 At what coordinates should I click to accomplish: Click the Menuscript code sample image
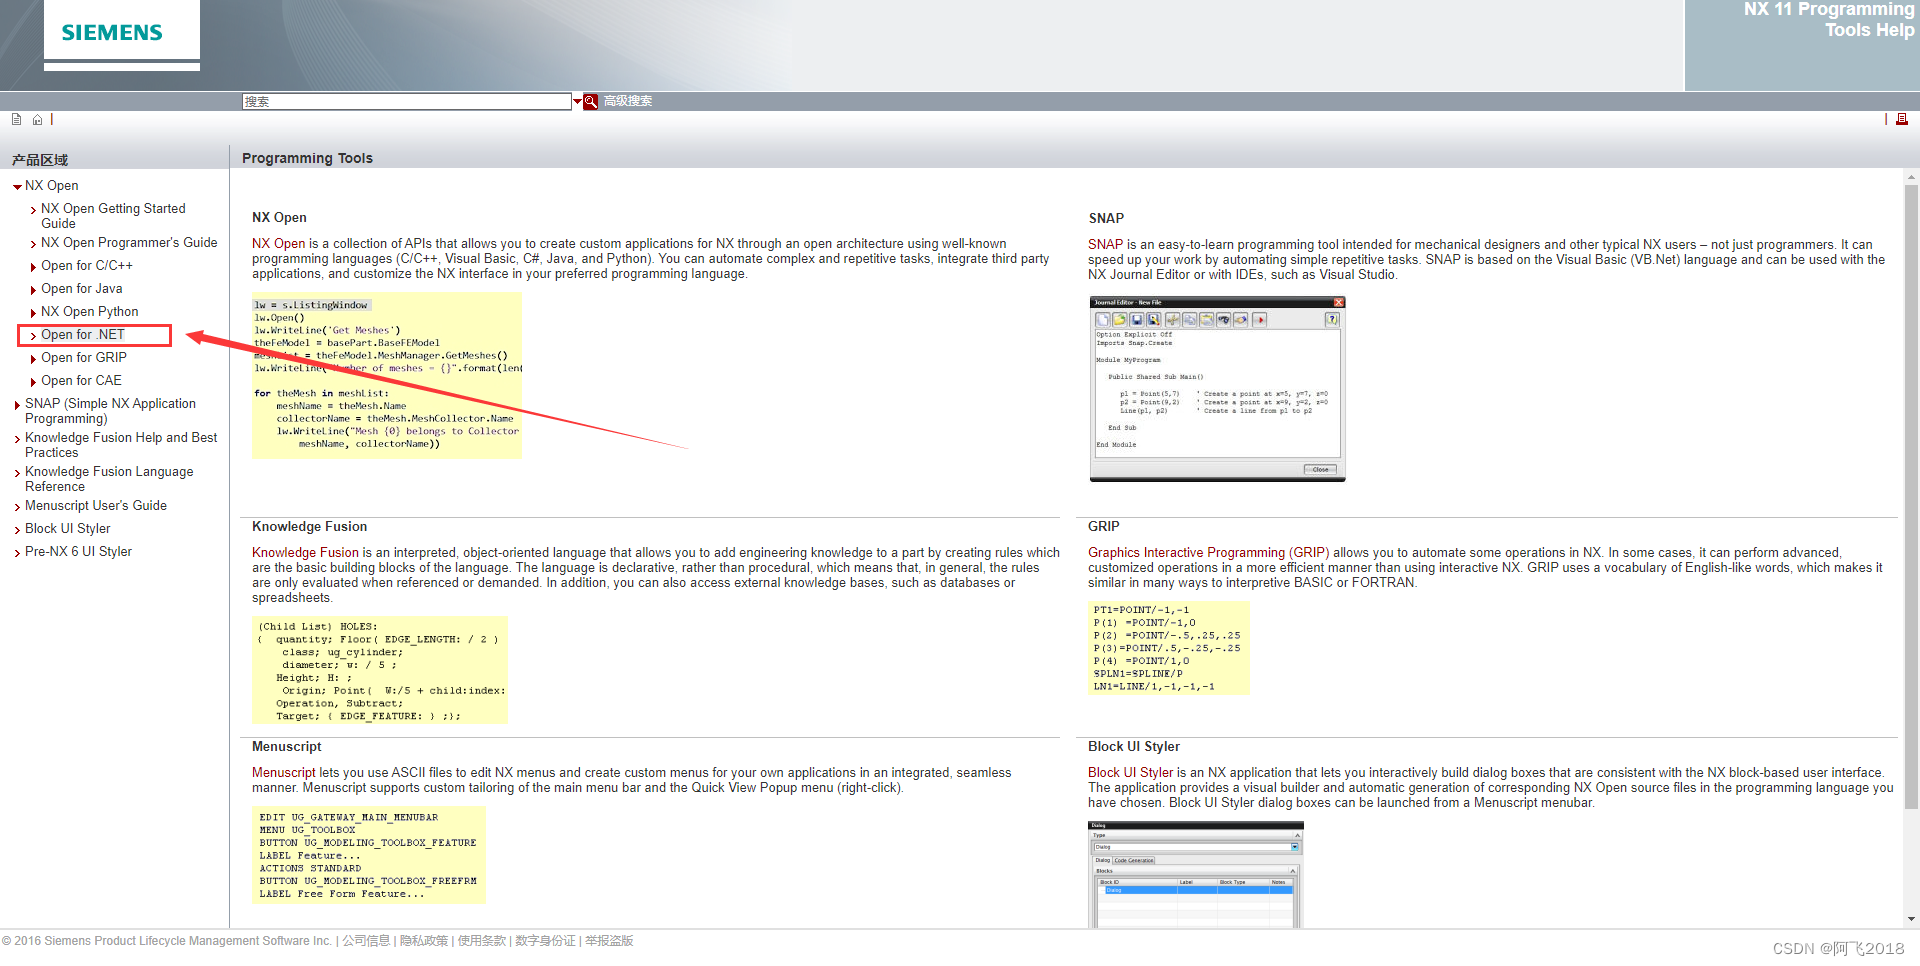click(369, 855)
